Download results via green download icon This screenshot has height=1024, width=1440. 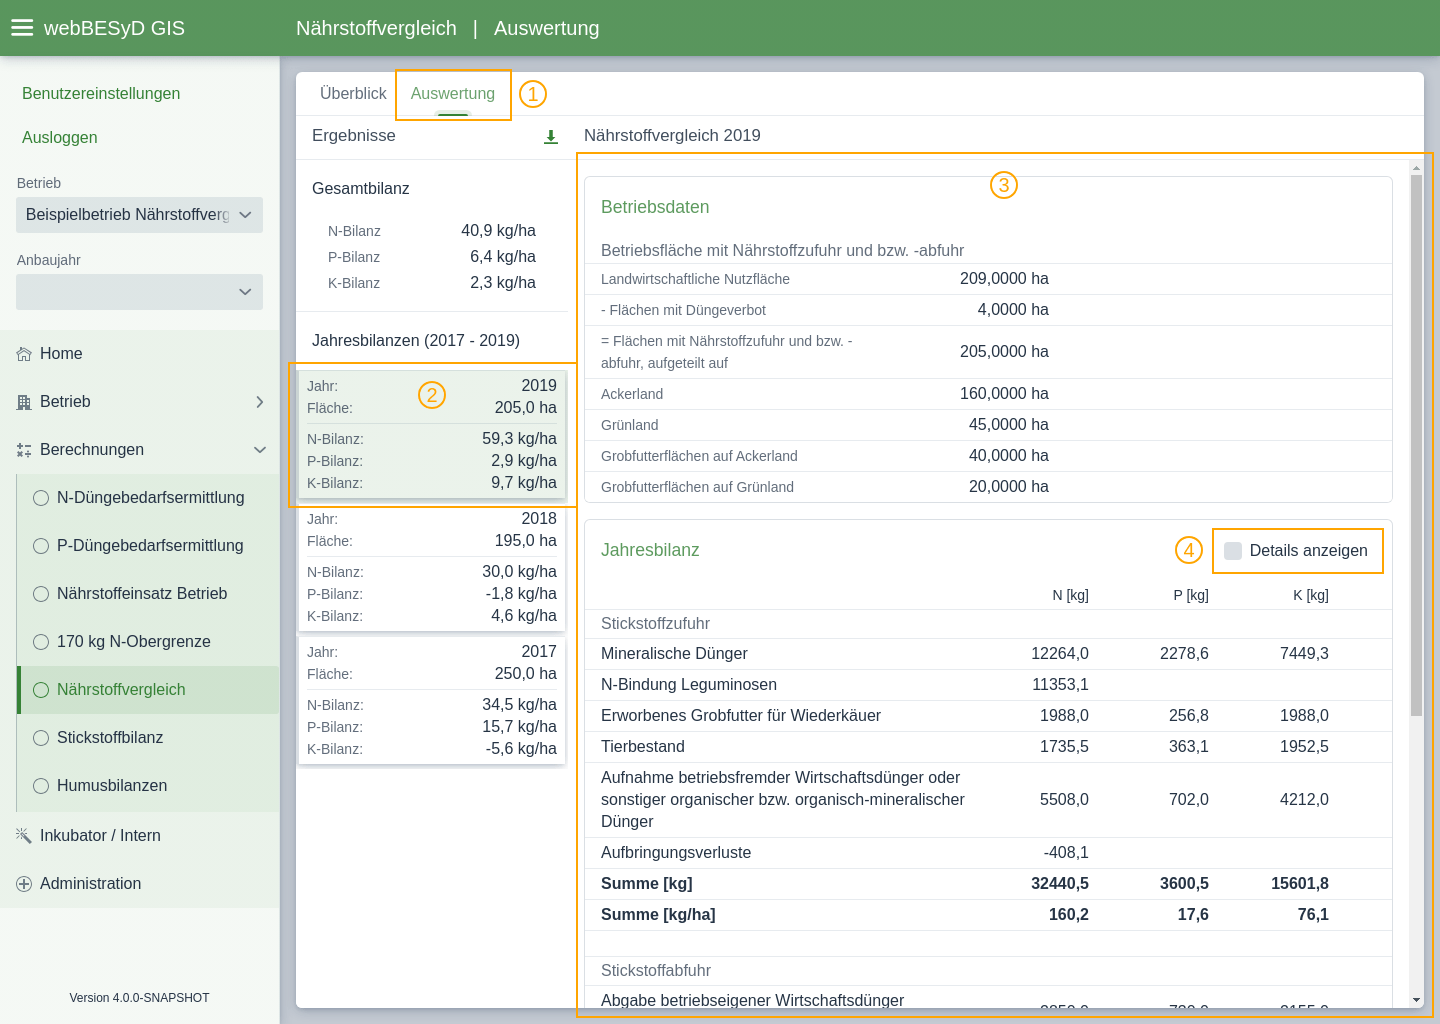point(550,136)
